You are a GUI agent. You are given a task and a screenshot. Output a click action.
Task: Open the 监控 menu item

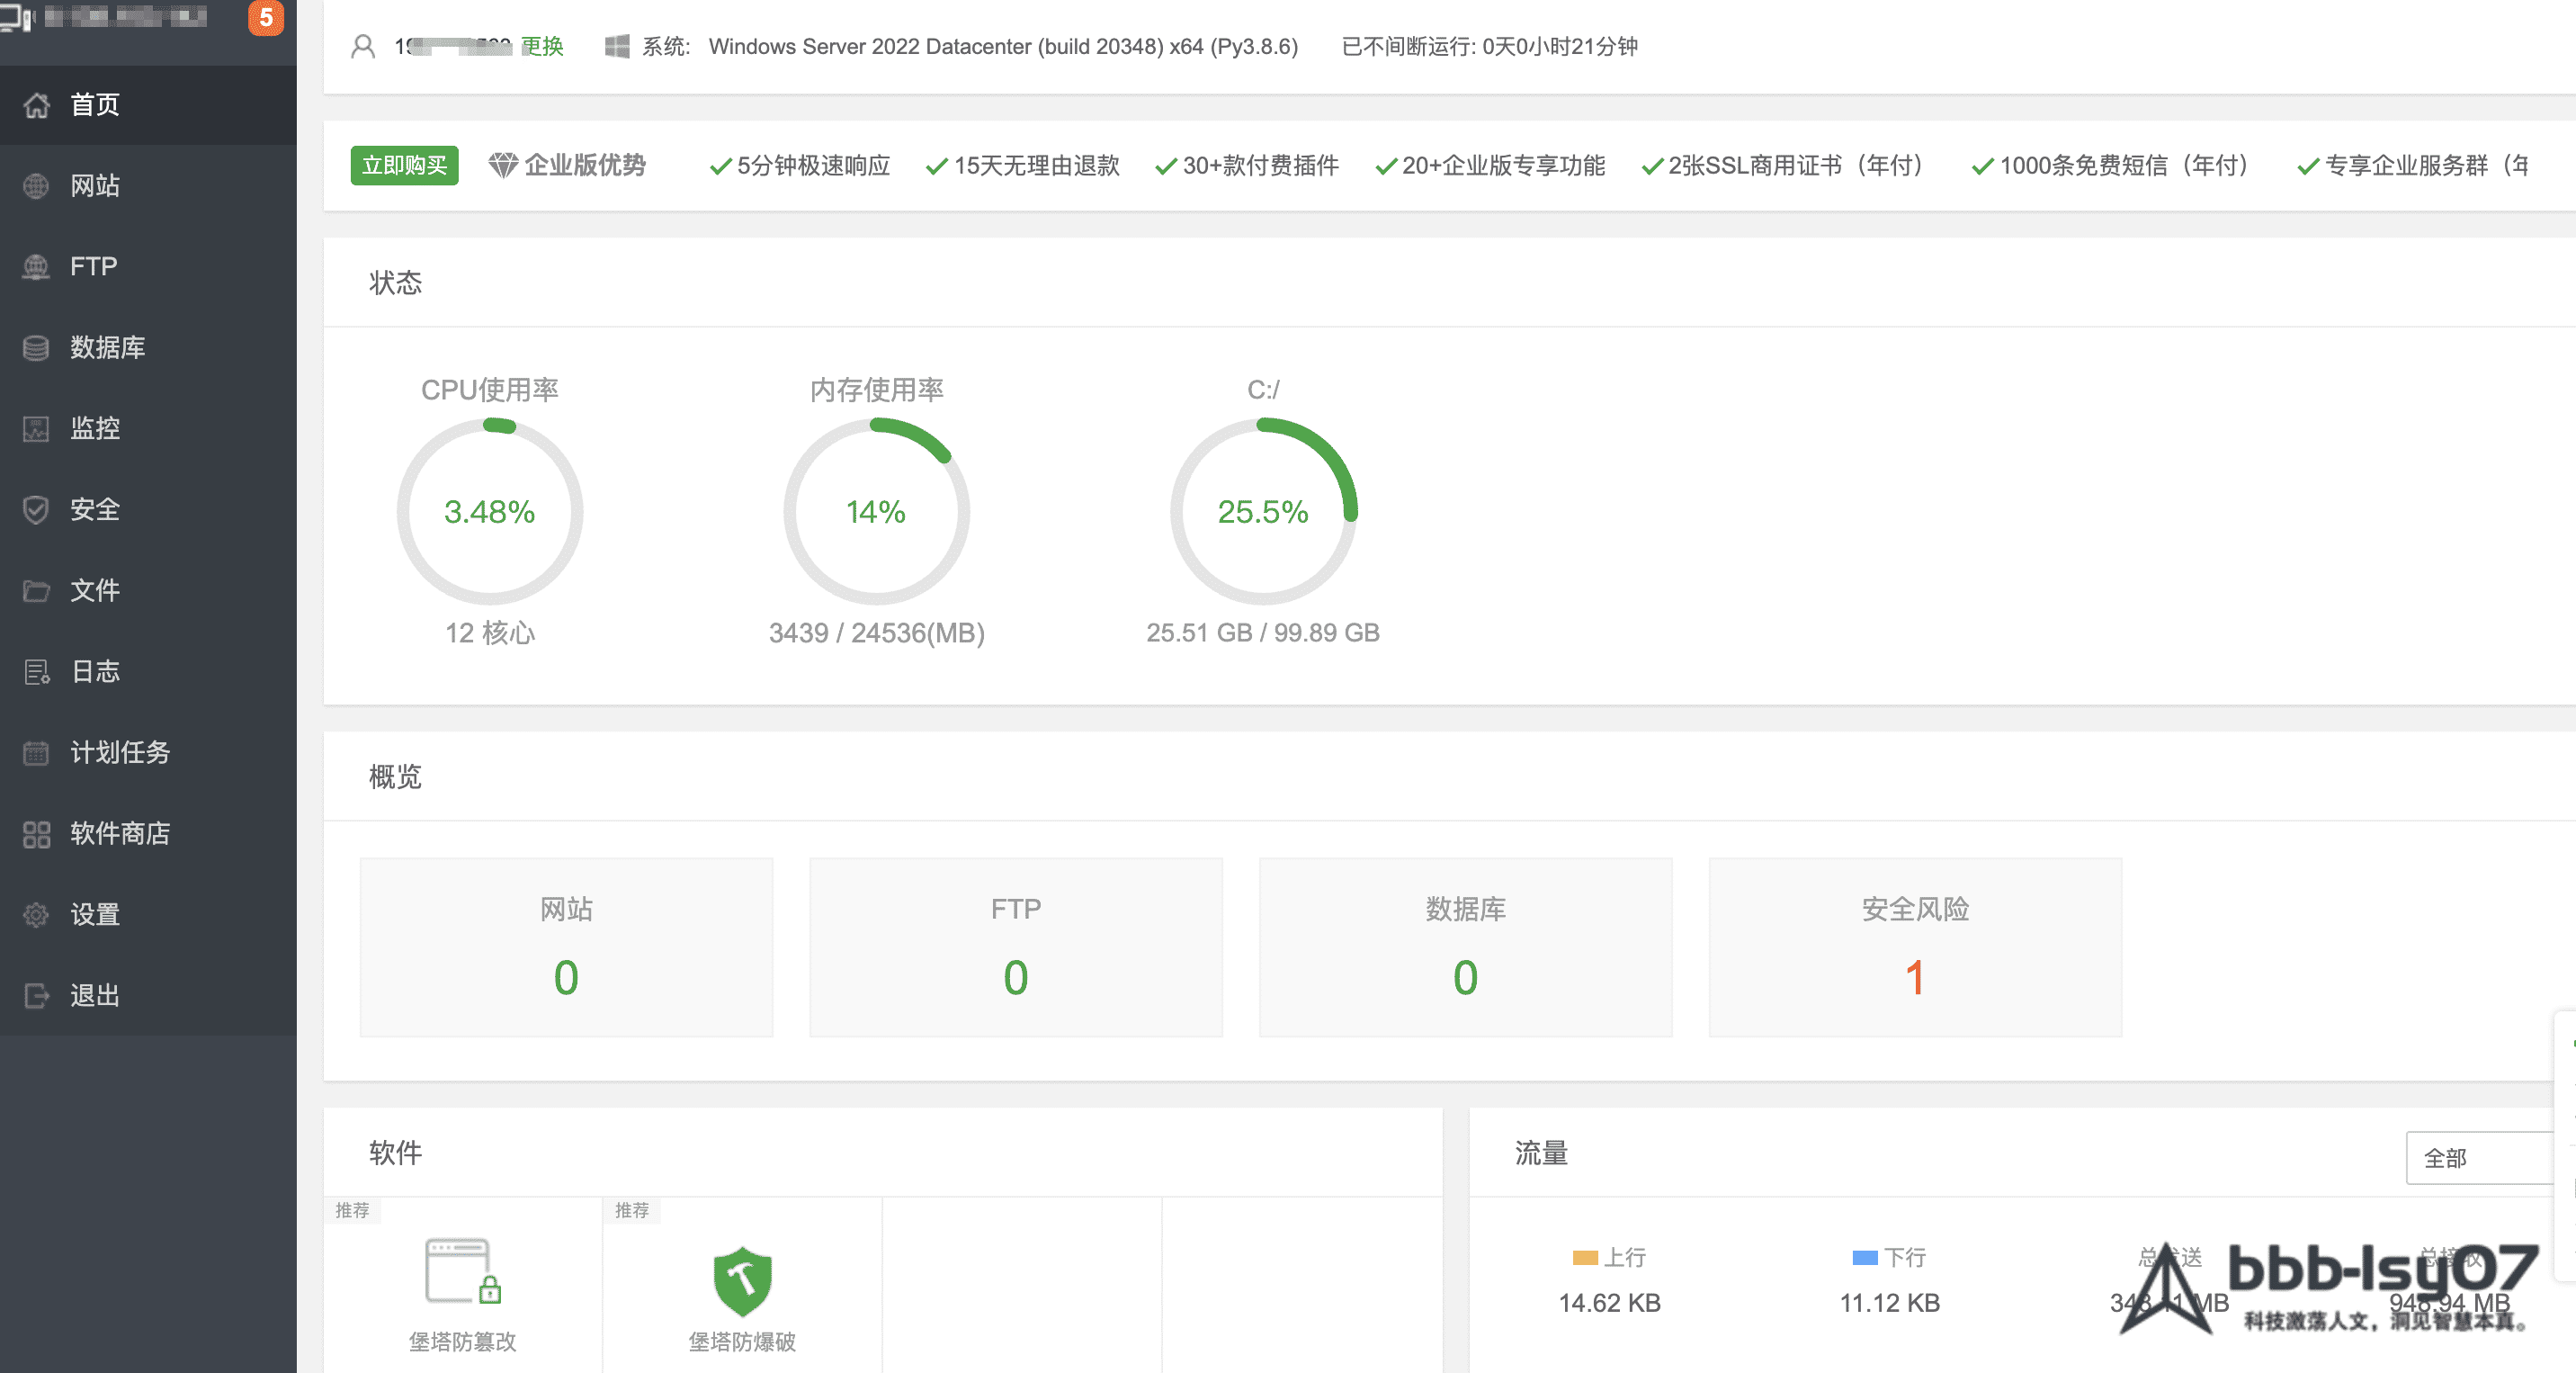click(x=95, y=429)
